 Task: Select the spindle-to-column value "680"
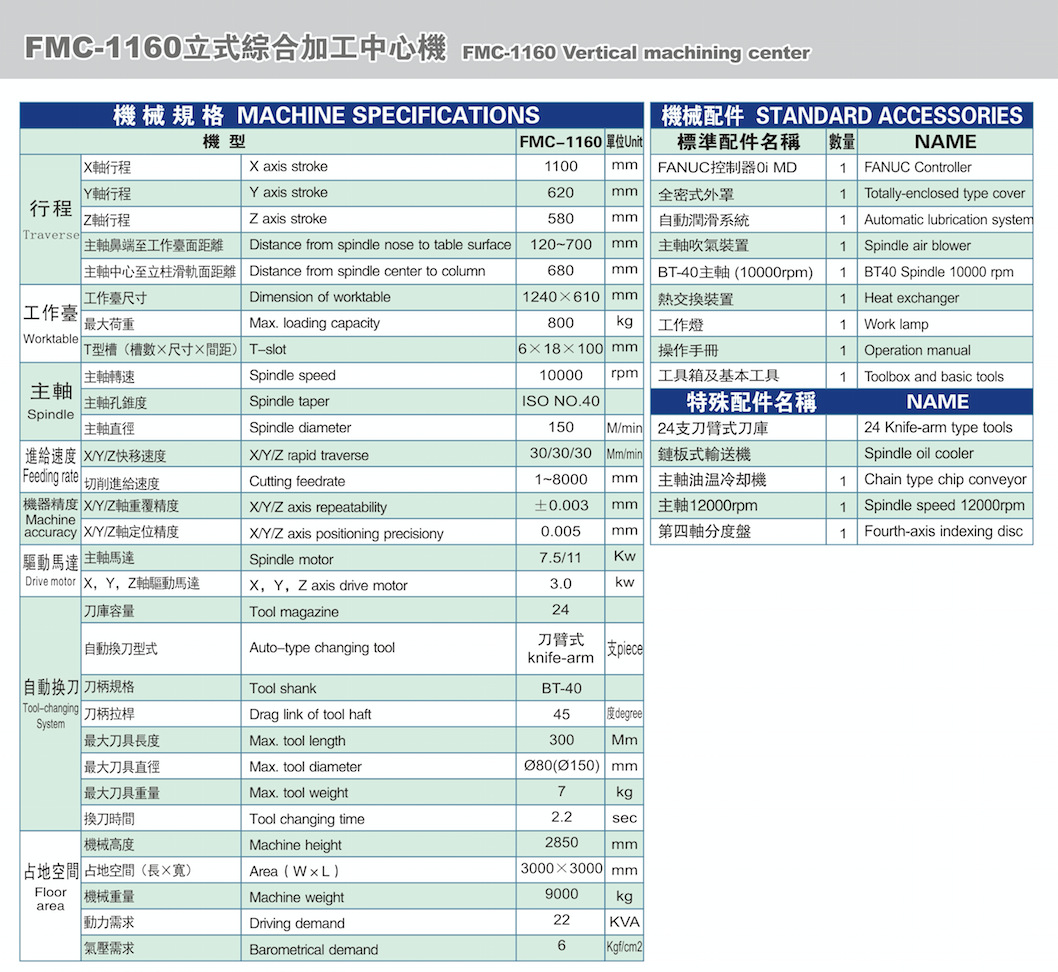561,270
